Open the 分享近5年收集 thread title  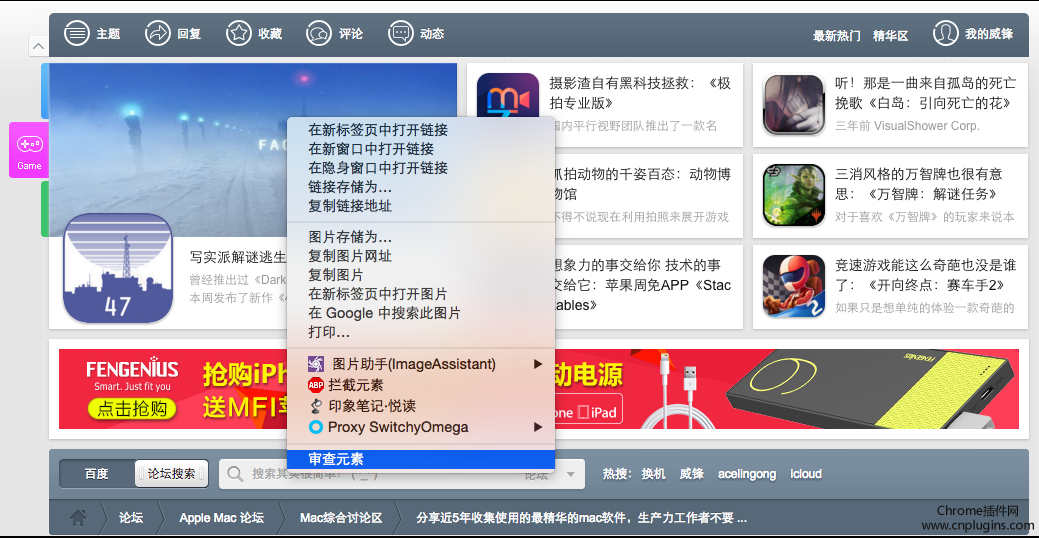581,517
